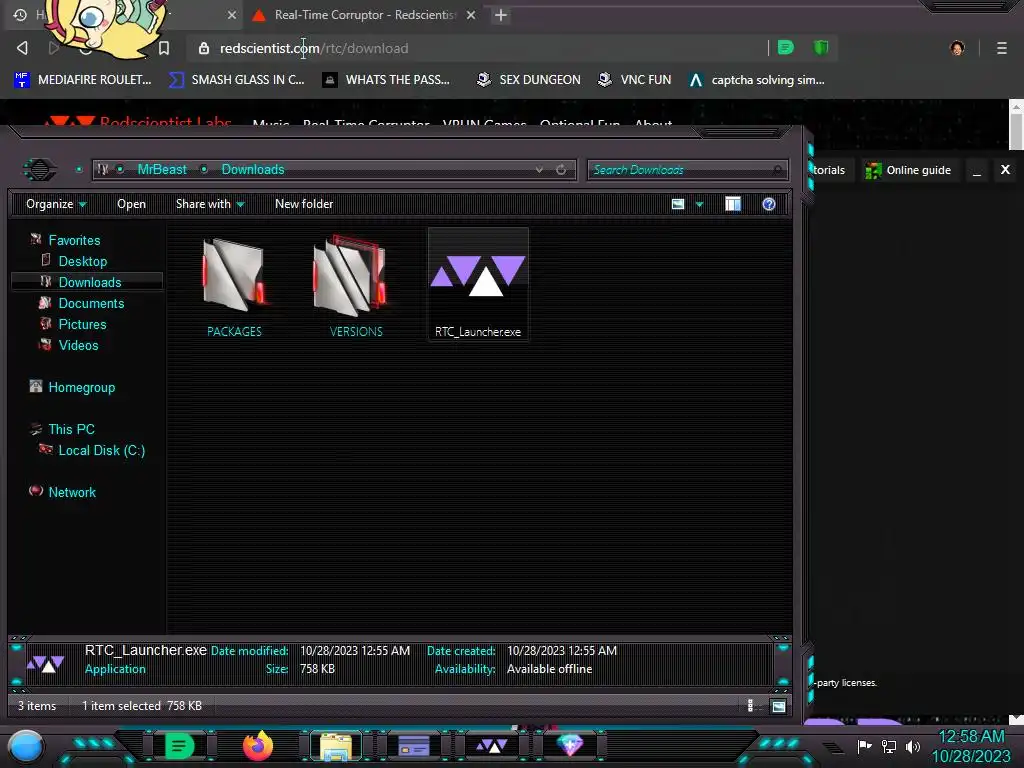Open the Share with dropdown
This screenshot has height=768, width=1024.
click(210, 204)
